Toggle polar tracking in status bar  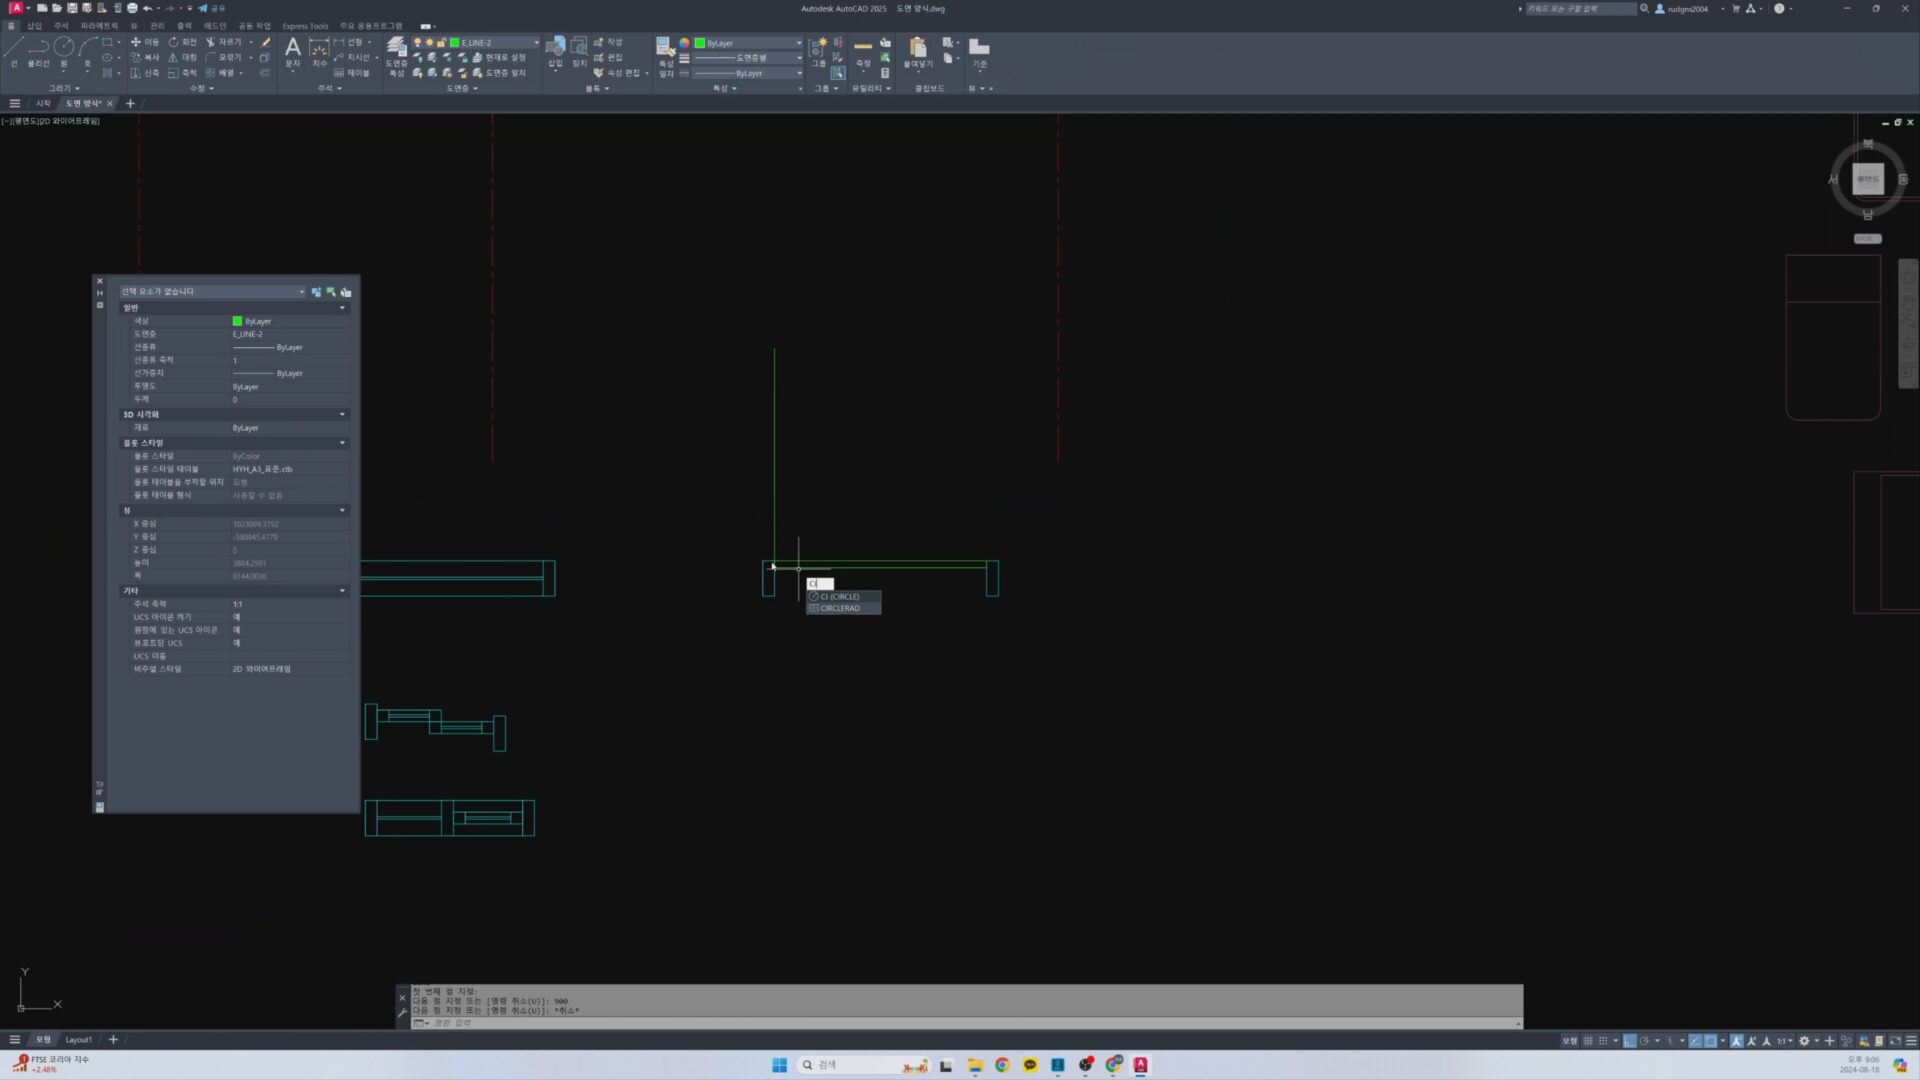tap(1644, 1040)
